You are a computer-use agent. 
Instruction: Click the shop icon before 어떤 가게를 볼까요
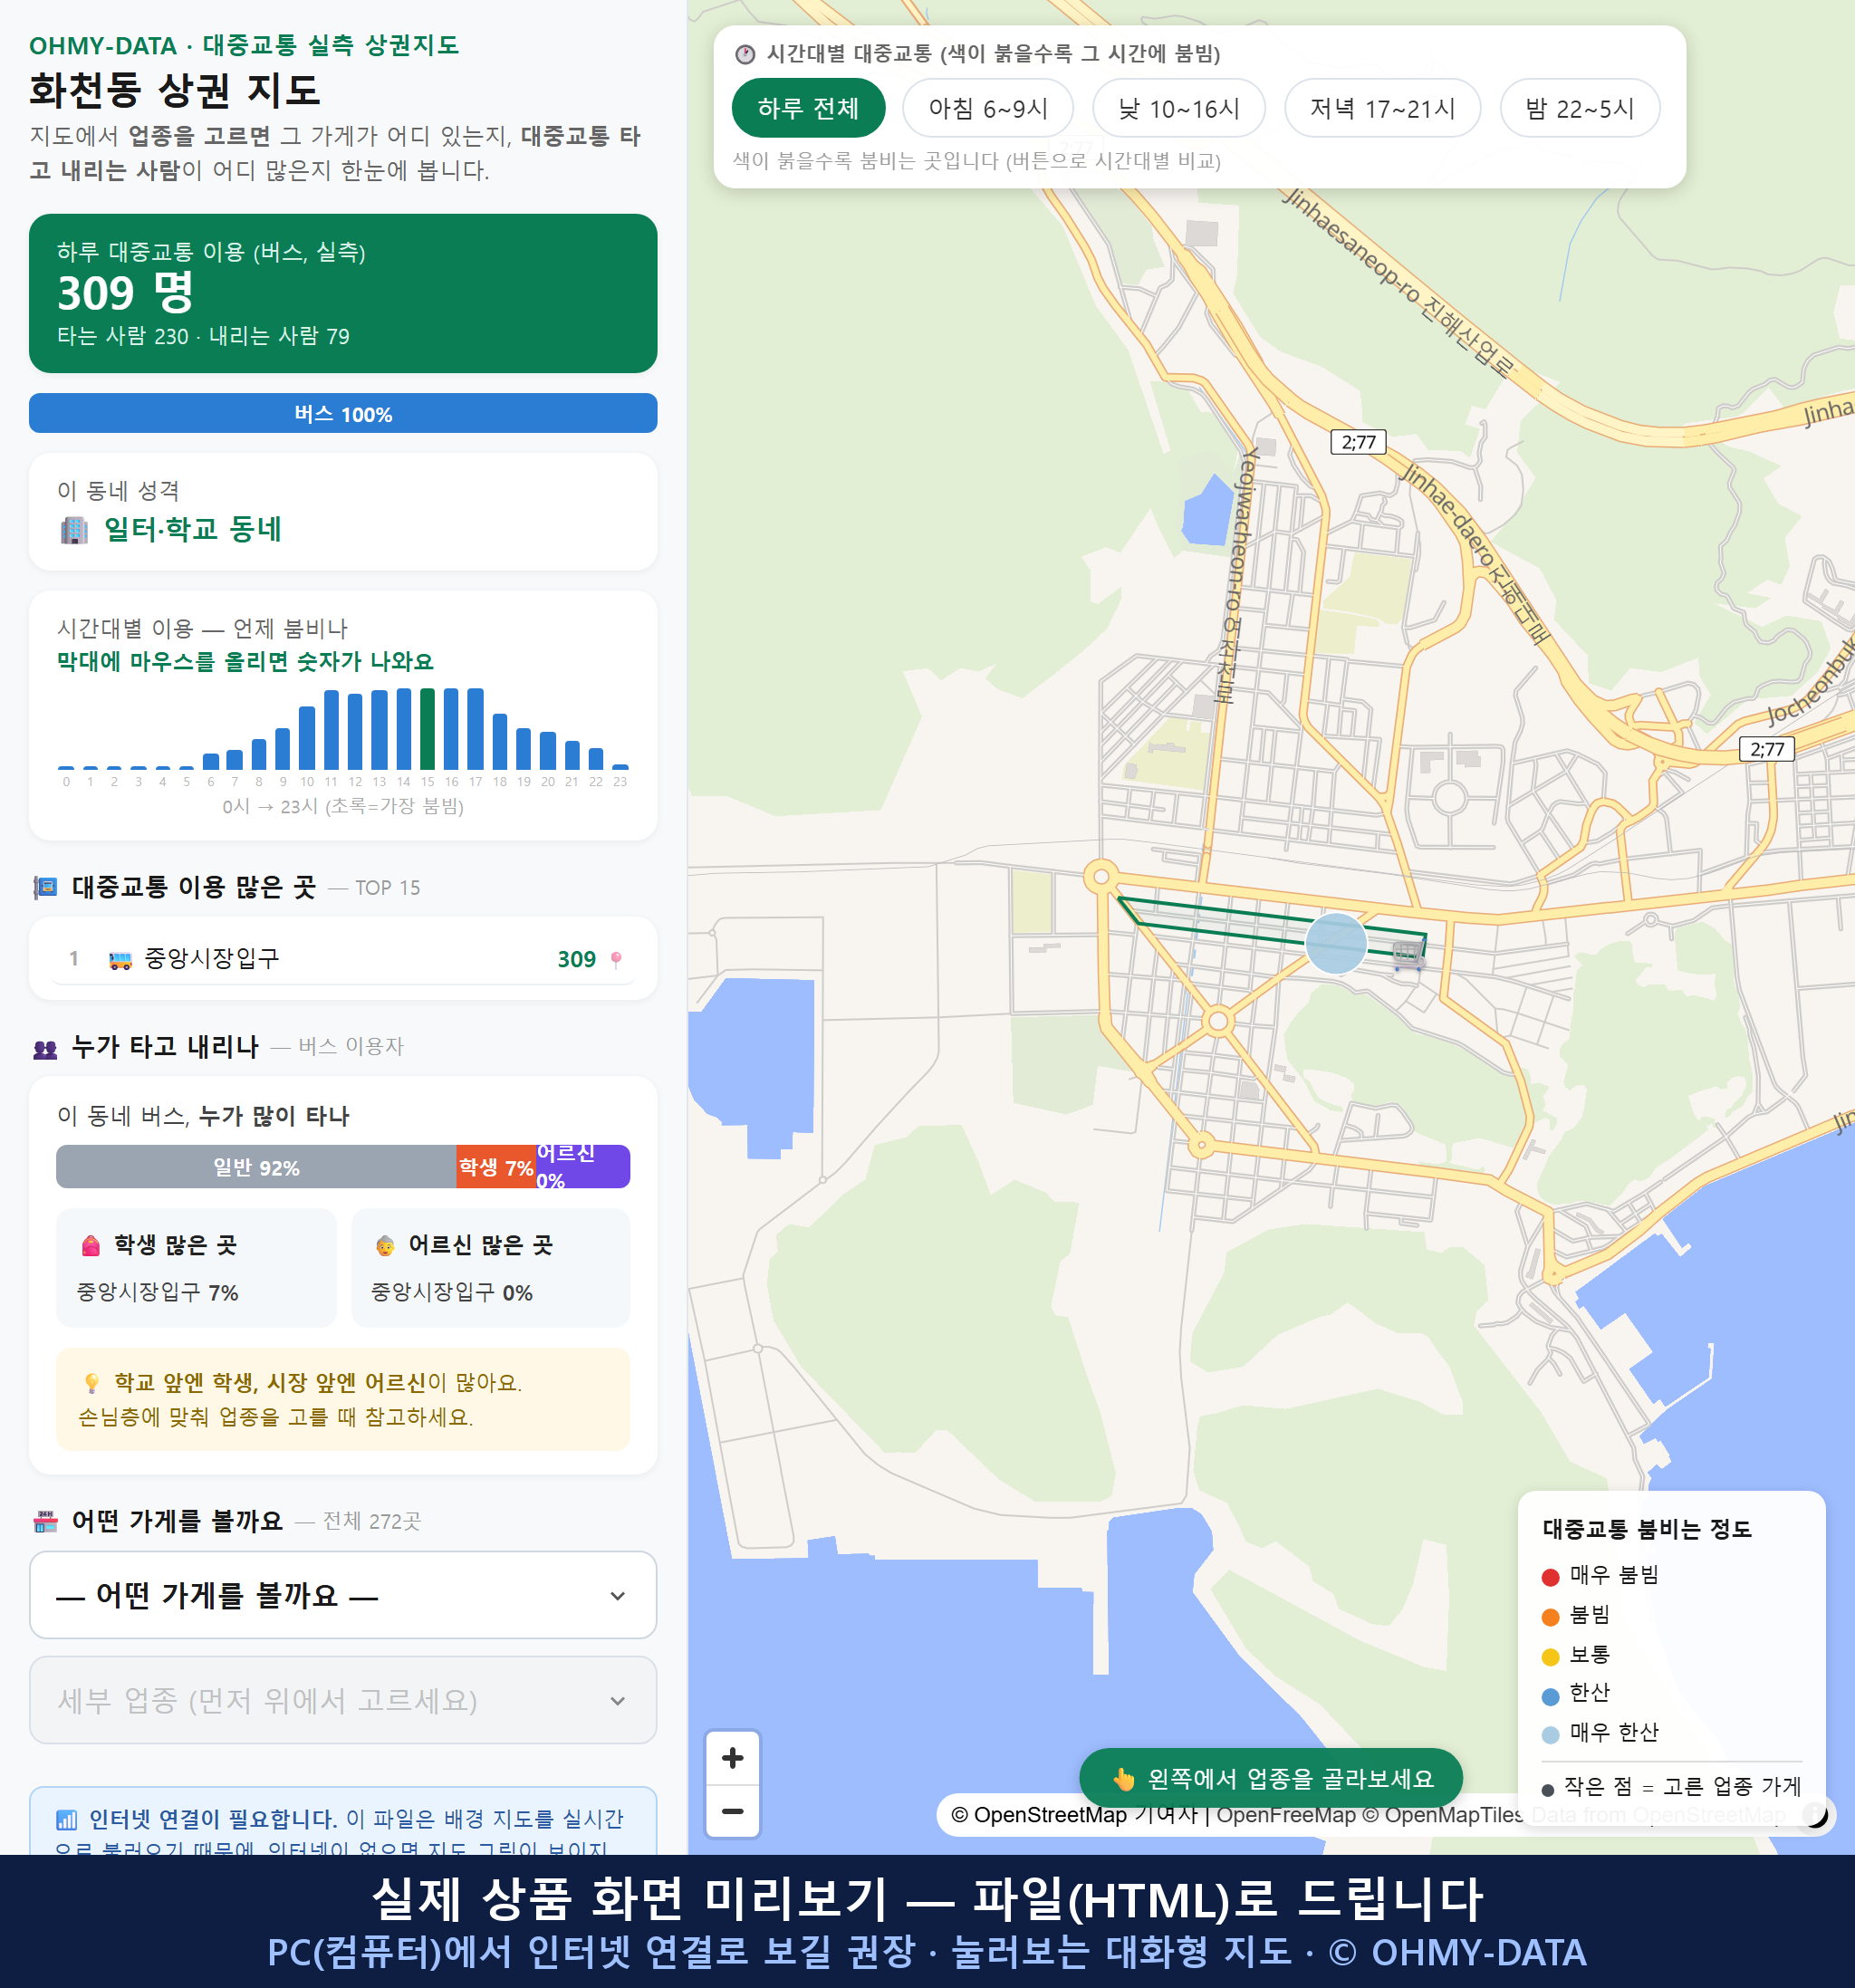pyautogui.click(x=45, y=1521)
